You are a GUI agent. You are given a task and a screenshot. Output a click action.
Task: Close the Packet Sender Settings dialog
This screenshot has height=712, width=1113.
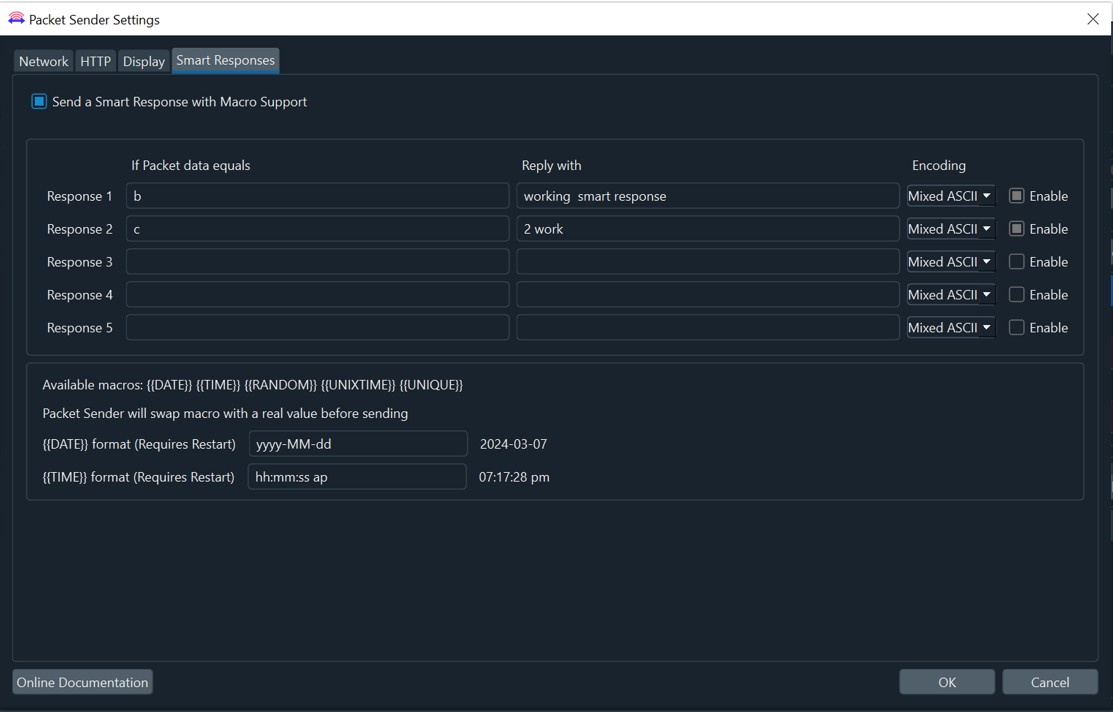point(1092,19)
